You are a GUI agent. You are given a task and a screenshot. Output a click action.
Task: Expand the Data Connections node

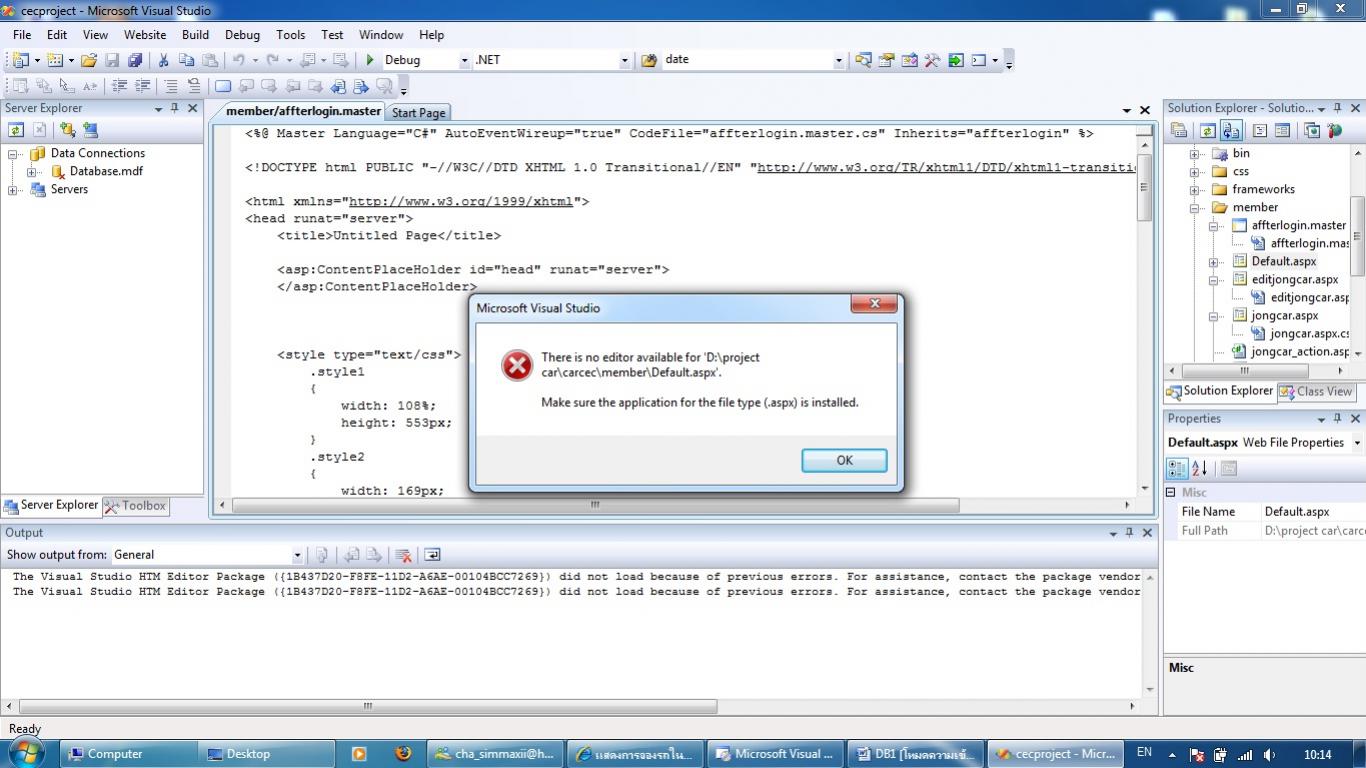tap(14, 154)
